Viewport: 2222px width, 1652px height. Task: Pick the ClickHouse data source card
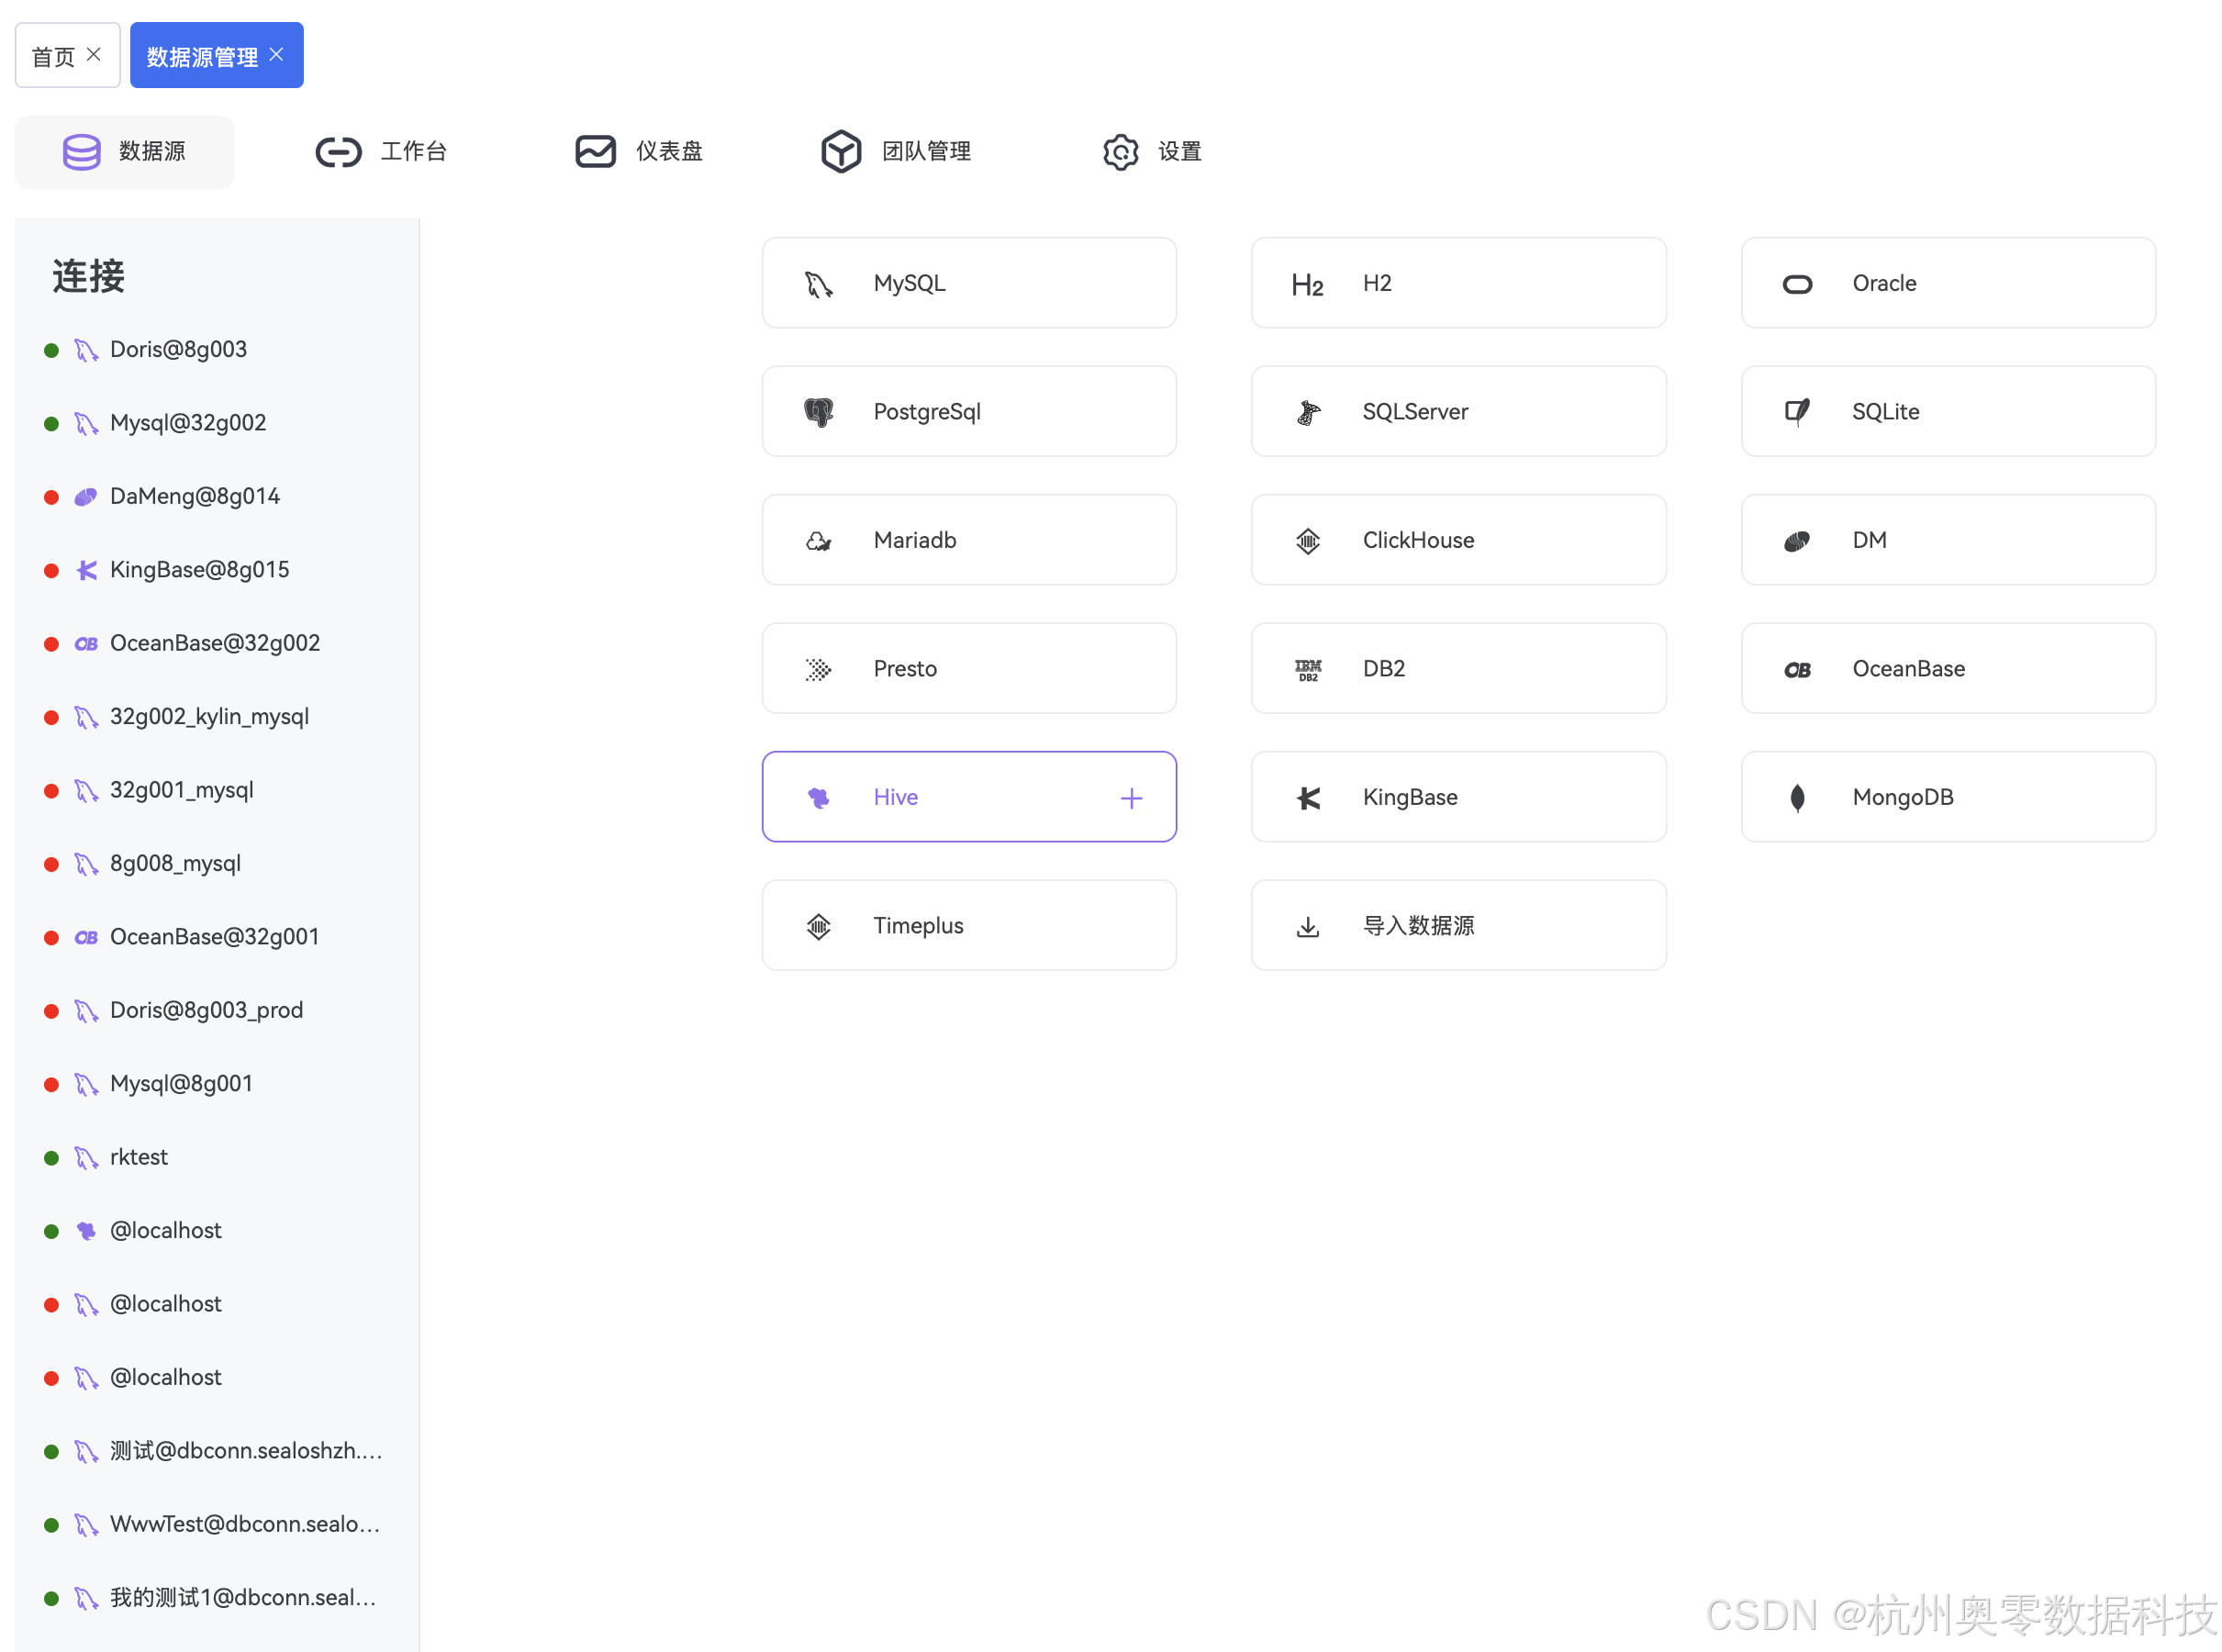(1459, 540)
